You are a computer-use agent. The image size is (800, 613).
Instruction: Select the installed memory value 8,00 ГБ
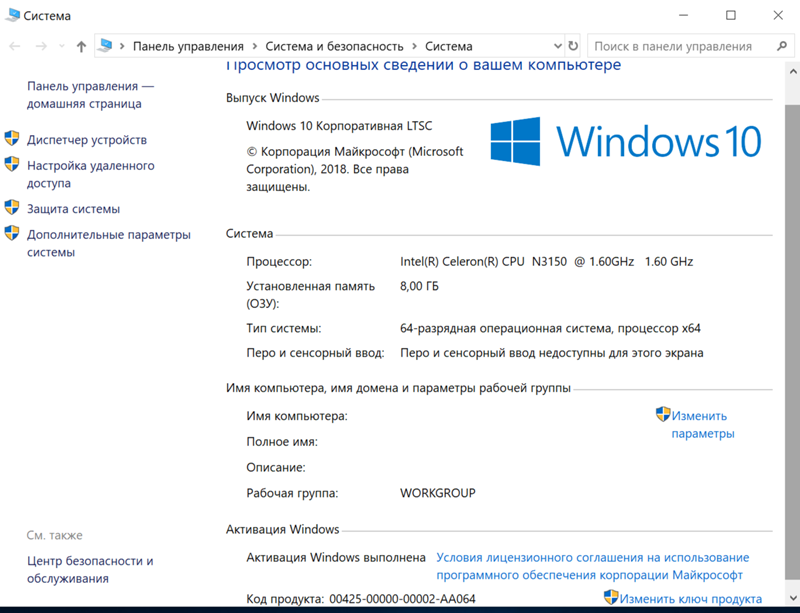(x=419, y=286)
